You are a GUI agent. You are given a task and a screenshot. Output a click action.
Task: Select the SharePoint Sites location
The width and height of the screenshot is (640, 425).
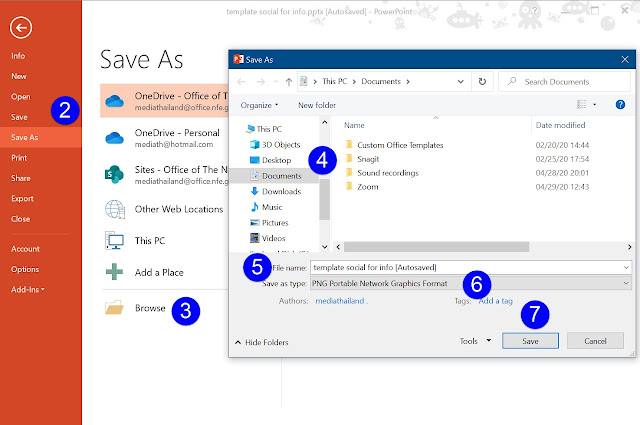(164, 175)
